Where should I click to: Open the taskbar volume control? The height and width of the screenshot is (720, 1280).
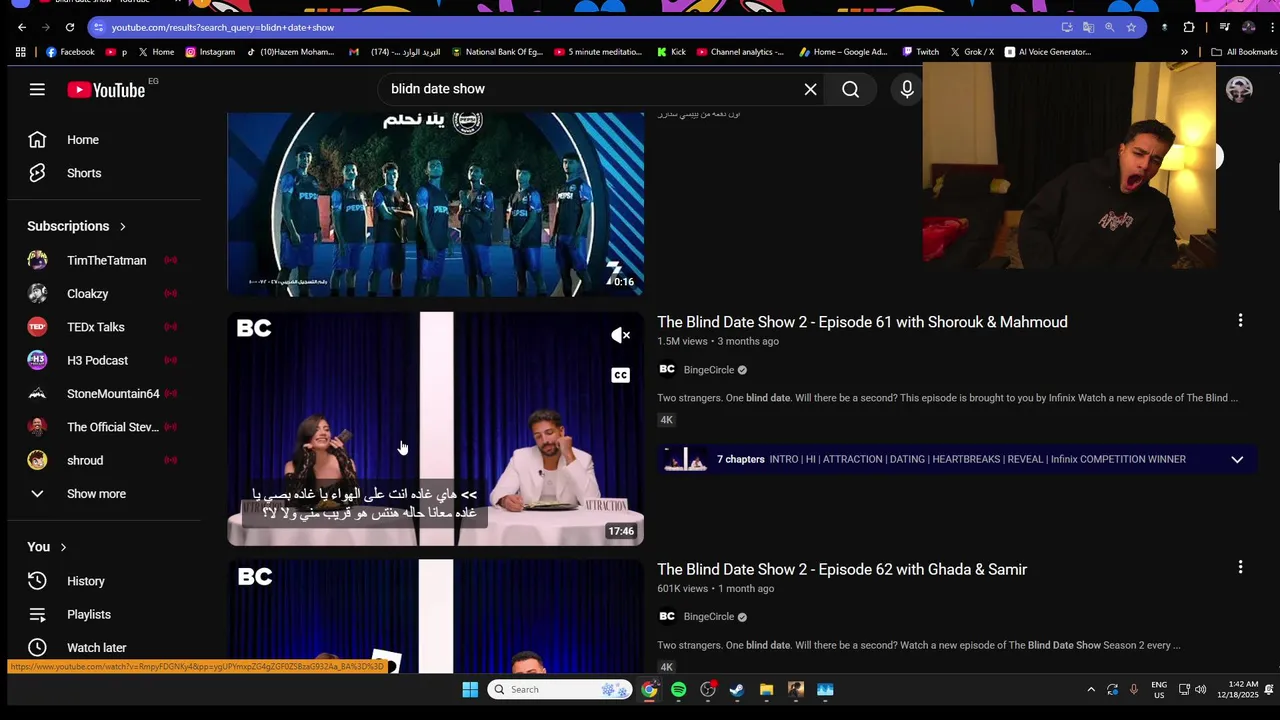[x=1200, y=689]
